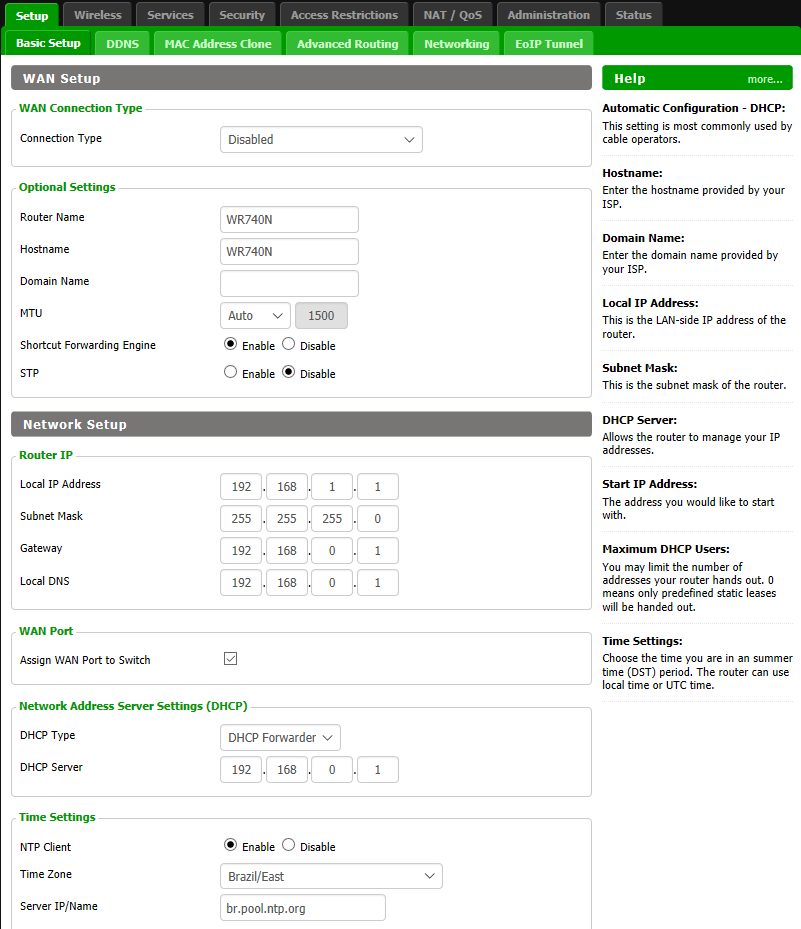801x929 pixels.
Task: Open the Services tab
Action: click(x=170, y=15)
